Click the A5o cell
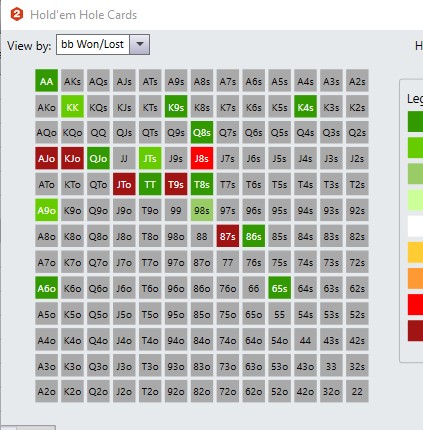 click(46, 314)
